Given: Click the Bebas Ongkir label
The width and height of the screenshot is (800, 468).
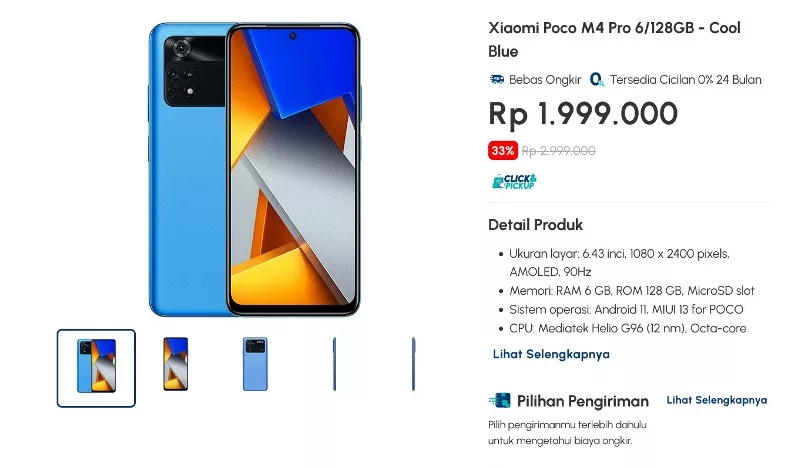Looking at the screenshot, I should coord(545,80).
